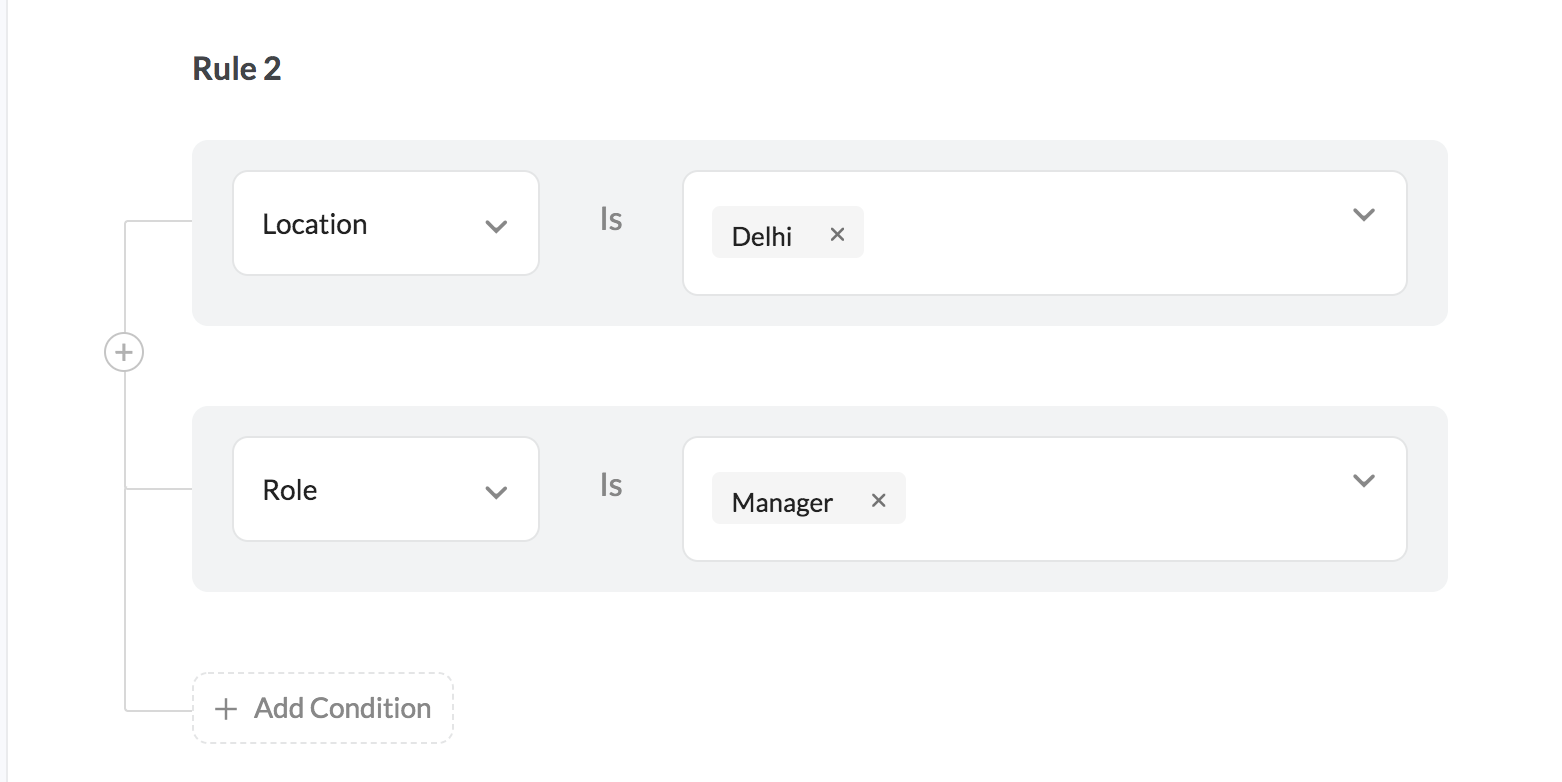
Task: Expand the Role field chevron arrow
Action: (x=496, y=492)
